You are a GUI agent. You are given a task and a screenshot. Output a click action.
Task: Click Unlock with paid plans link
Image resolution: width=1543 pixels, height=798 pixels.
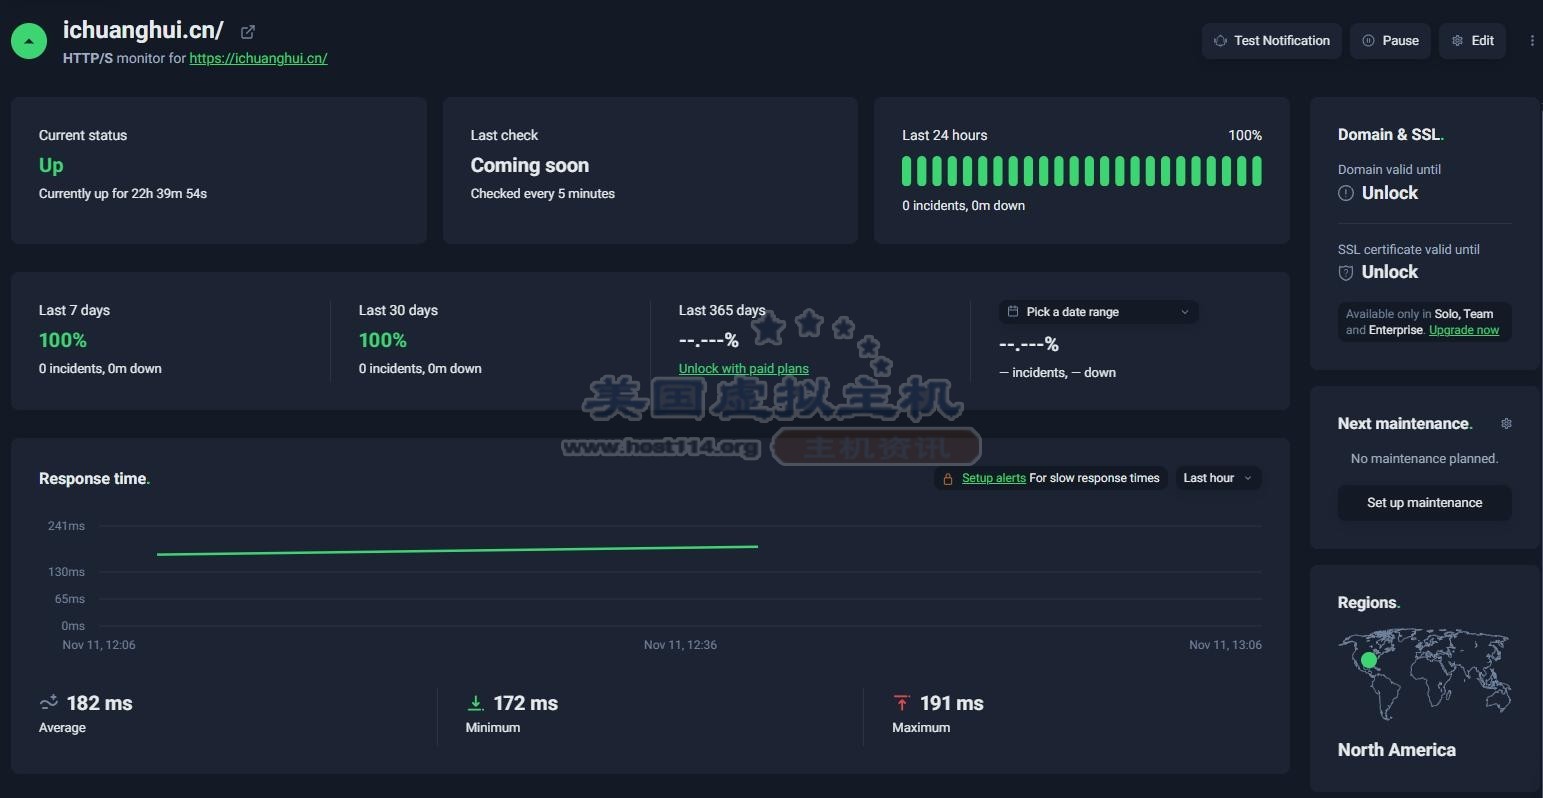click(743, 369)
